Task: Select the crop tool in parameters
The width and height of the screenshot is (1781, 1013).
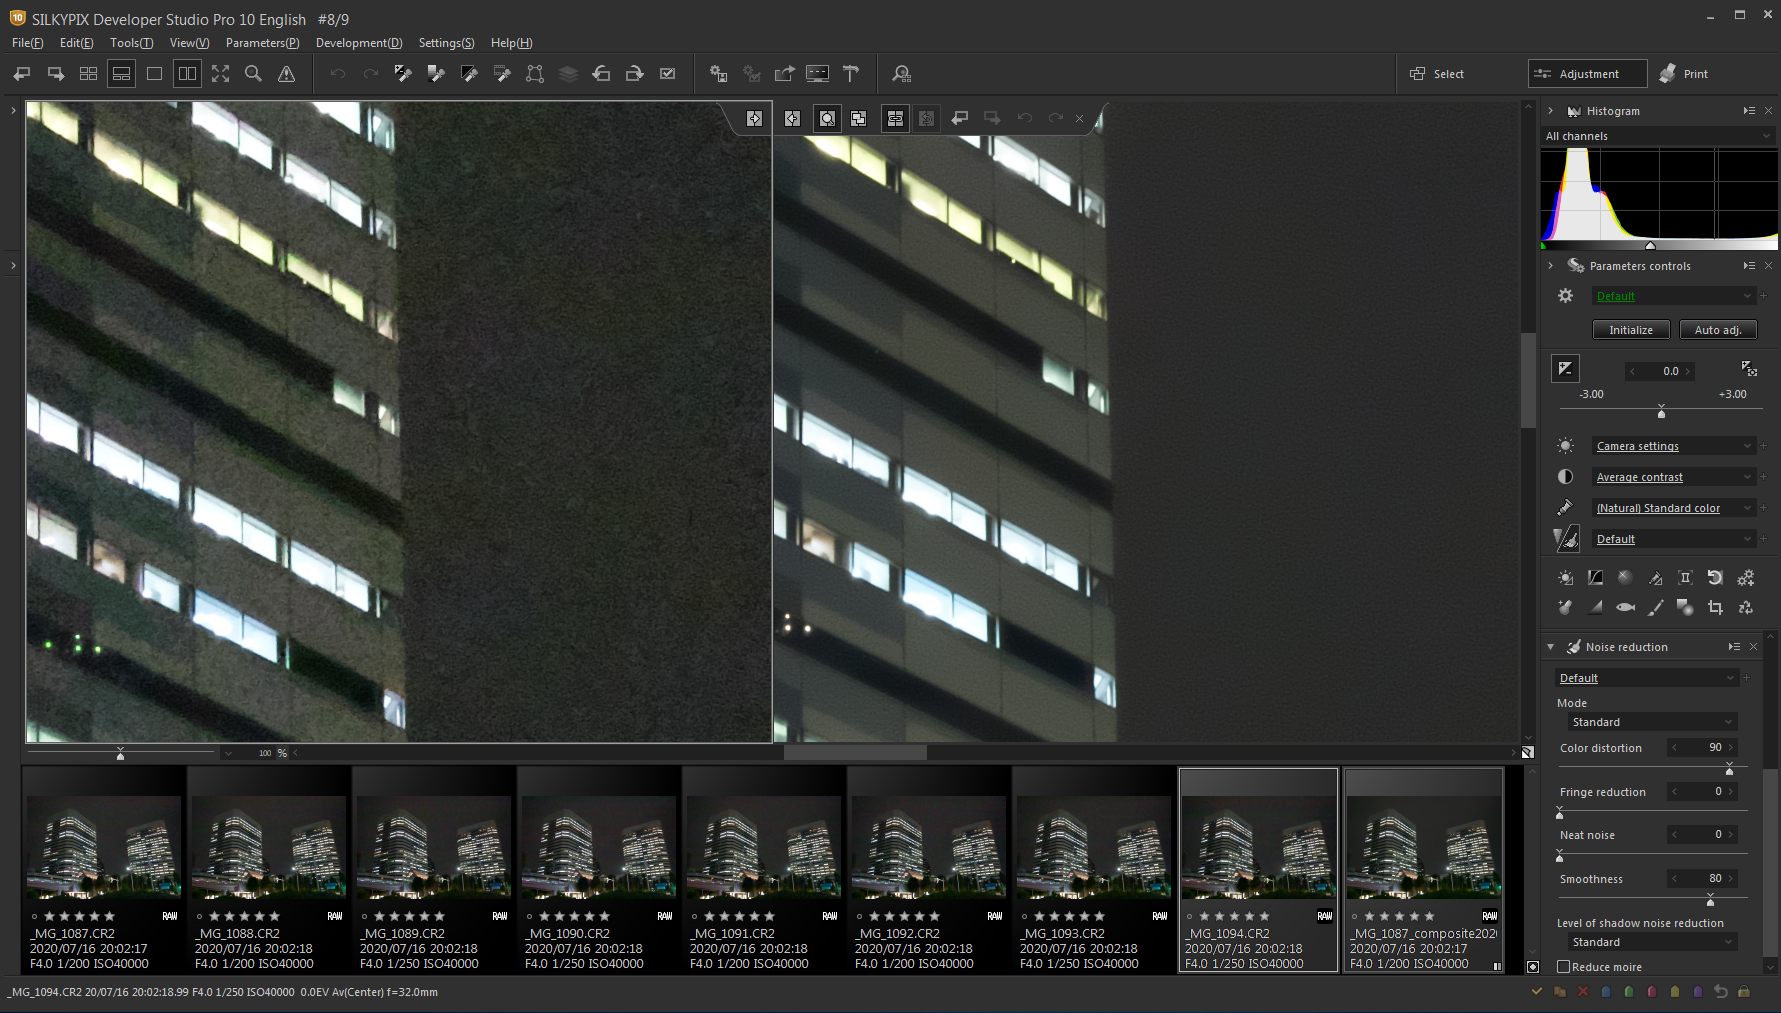Action: pos(1715,607)
